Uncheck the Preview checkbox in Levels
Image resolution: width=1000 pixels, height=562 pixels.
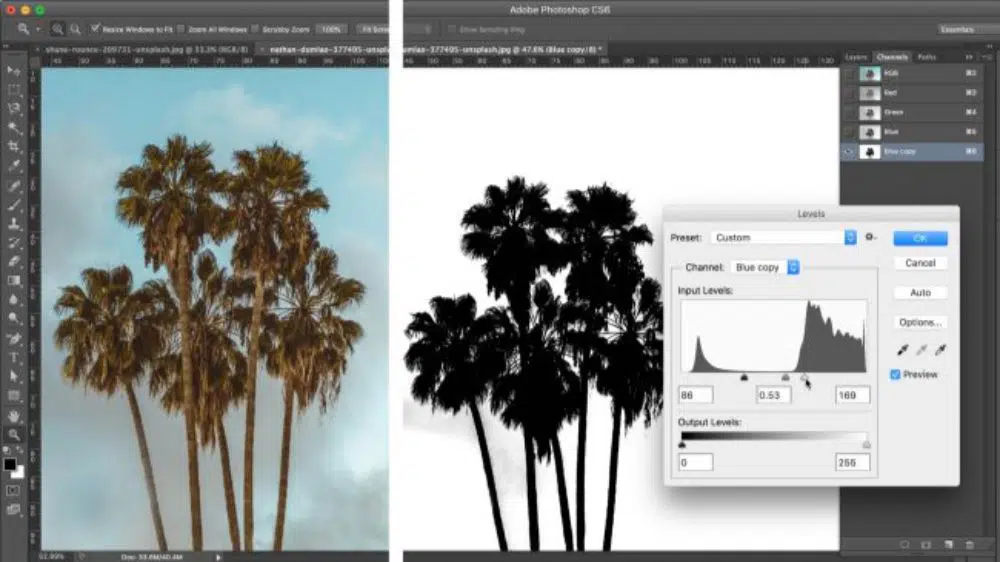coord(896,374)
